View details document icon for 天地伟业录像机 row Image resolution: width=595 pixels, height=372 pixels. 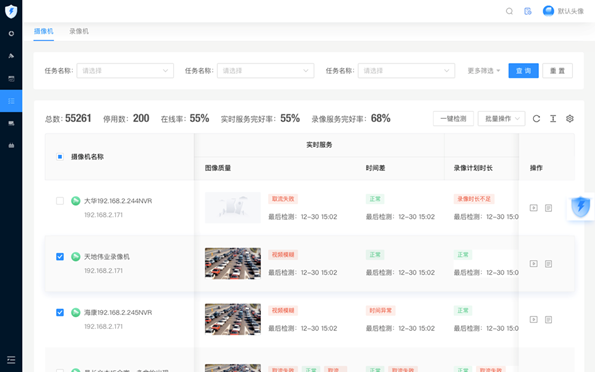pyautogui.click(x=548, y=263)
